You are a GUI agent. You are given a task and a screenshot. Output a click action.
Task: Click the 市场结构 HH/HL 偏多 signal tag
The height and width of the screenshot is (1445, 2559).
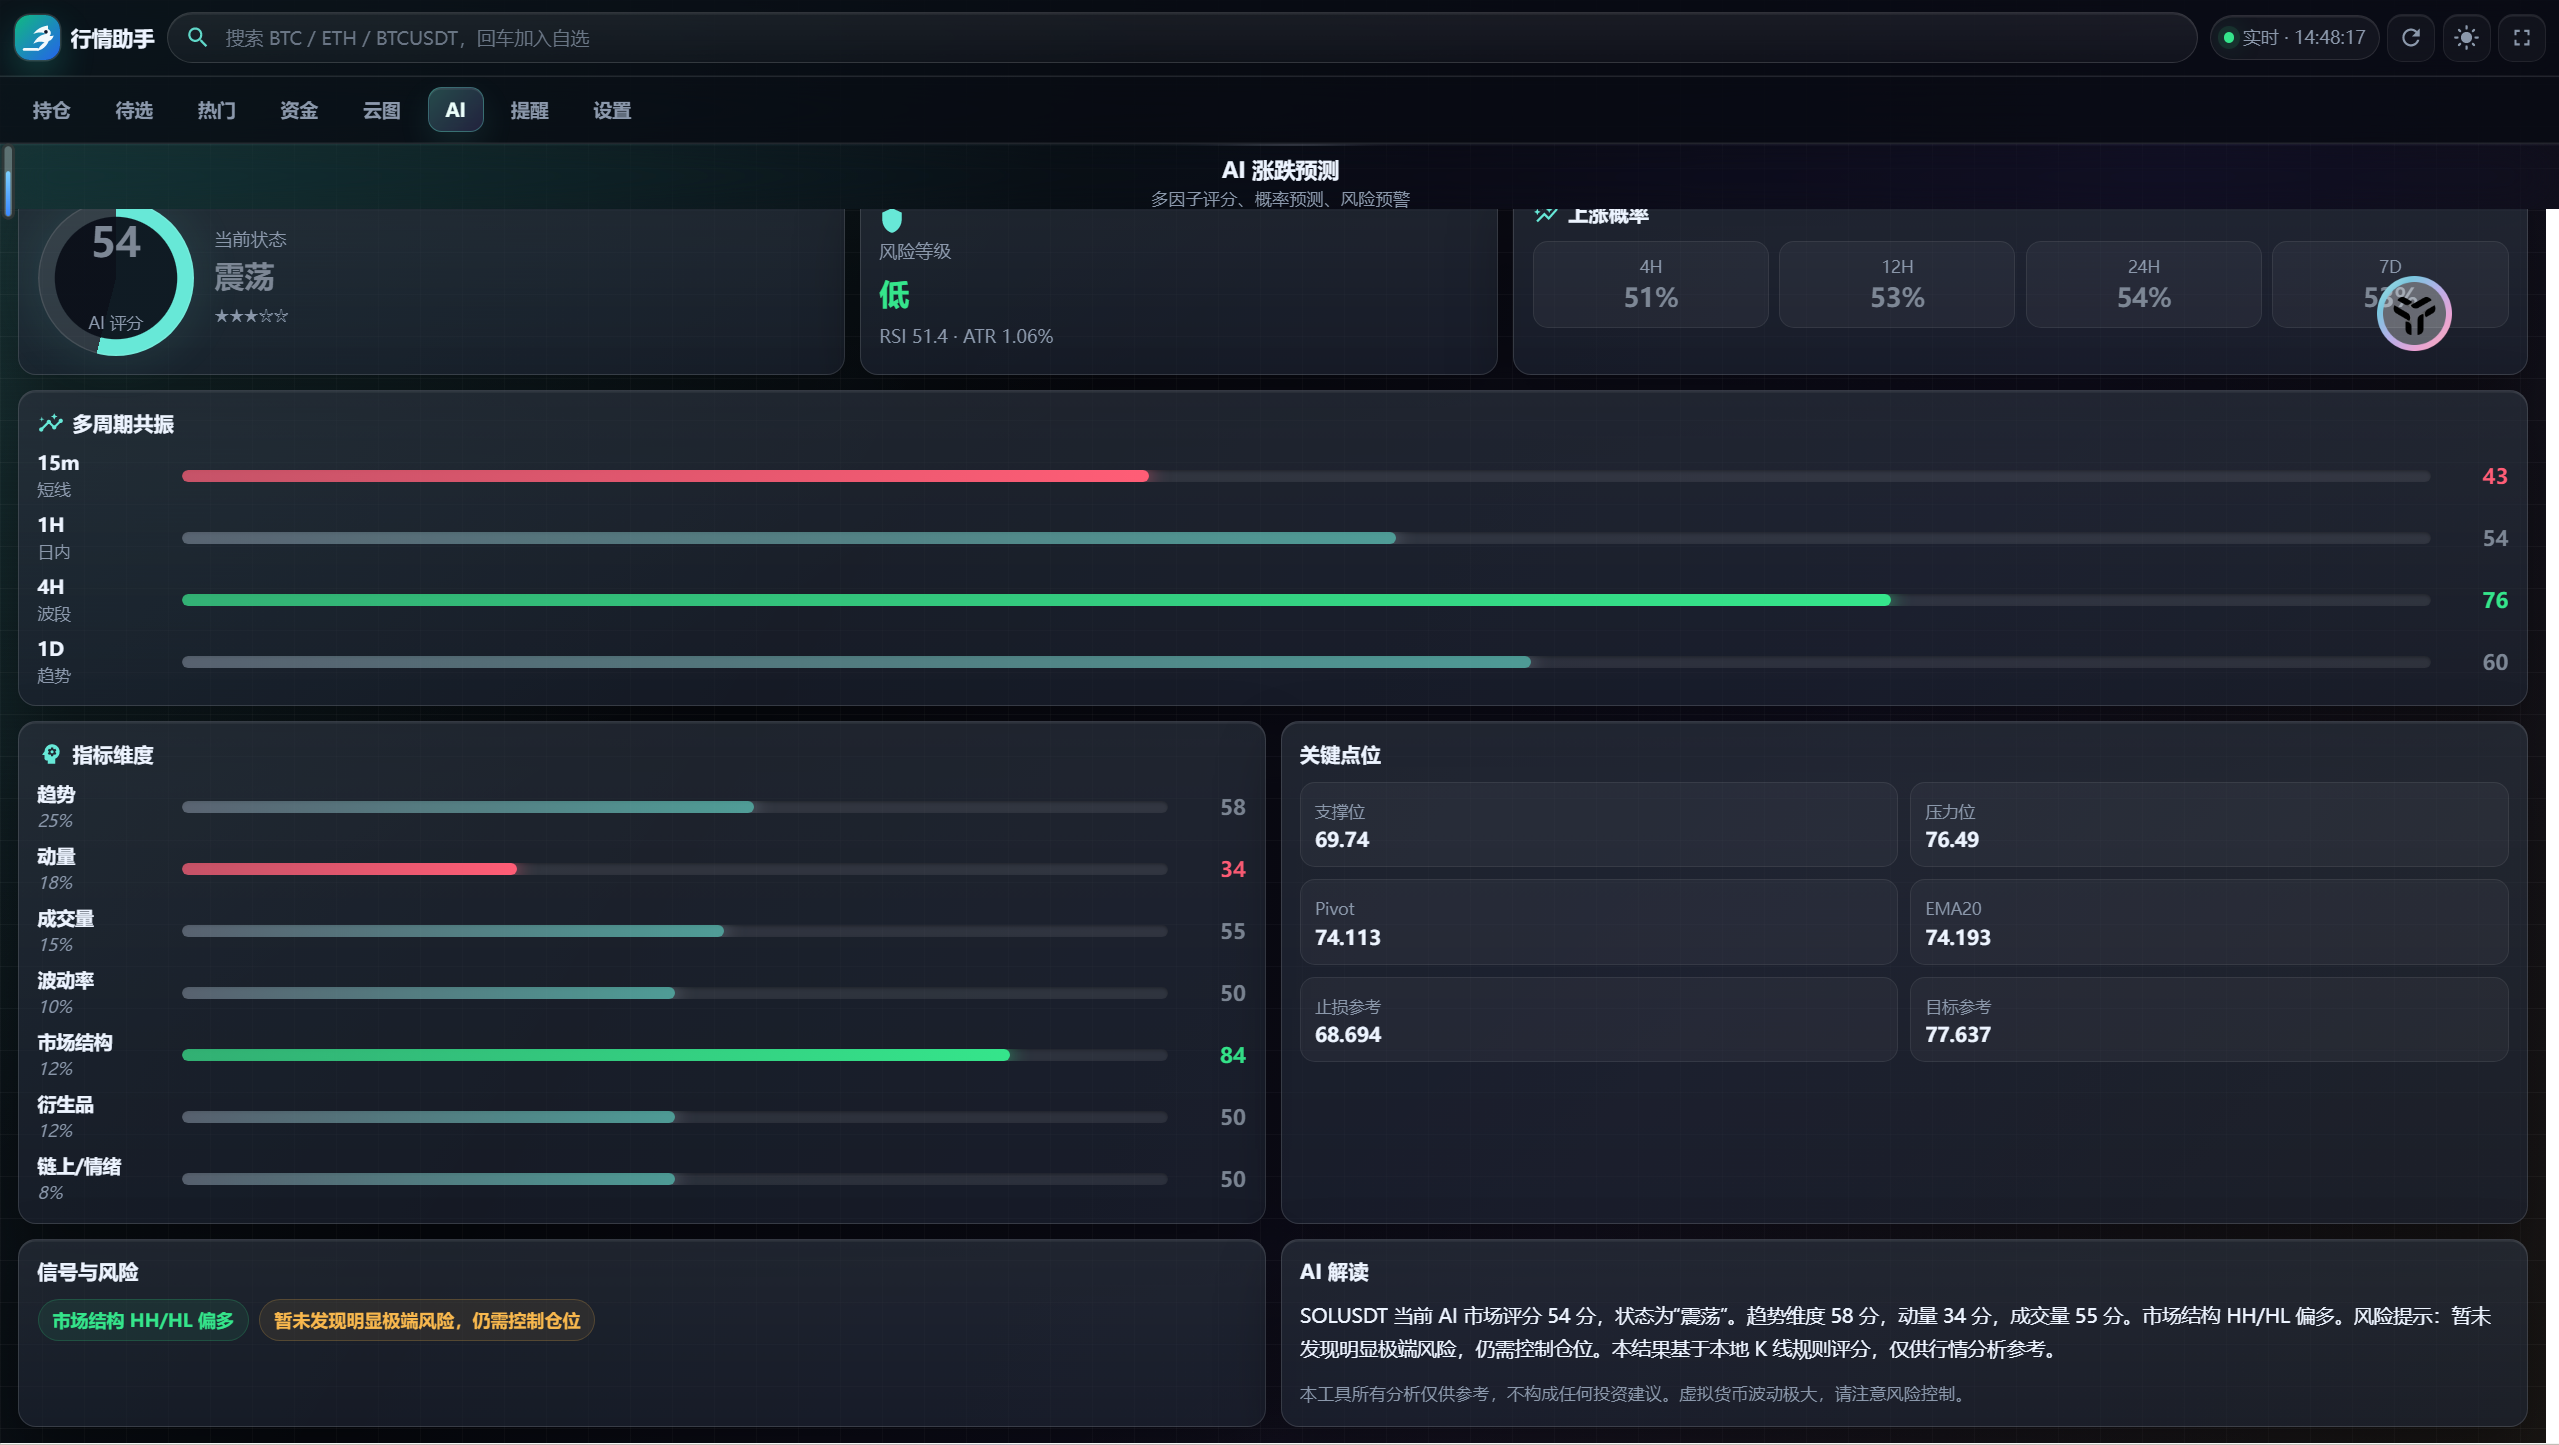click(143, 1320)
